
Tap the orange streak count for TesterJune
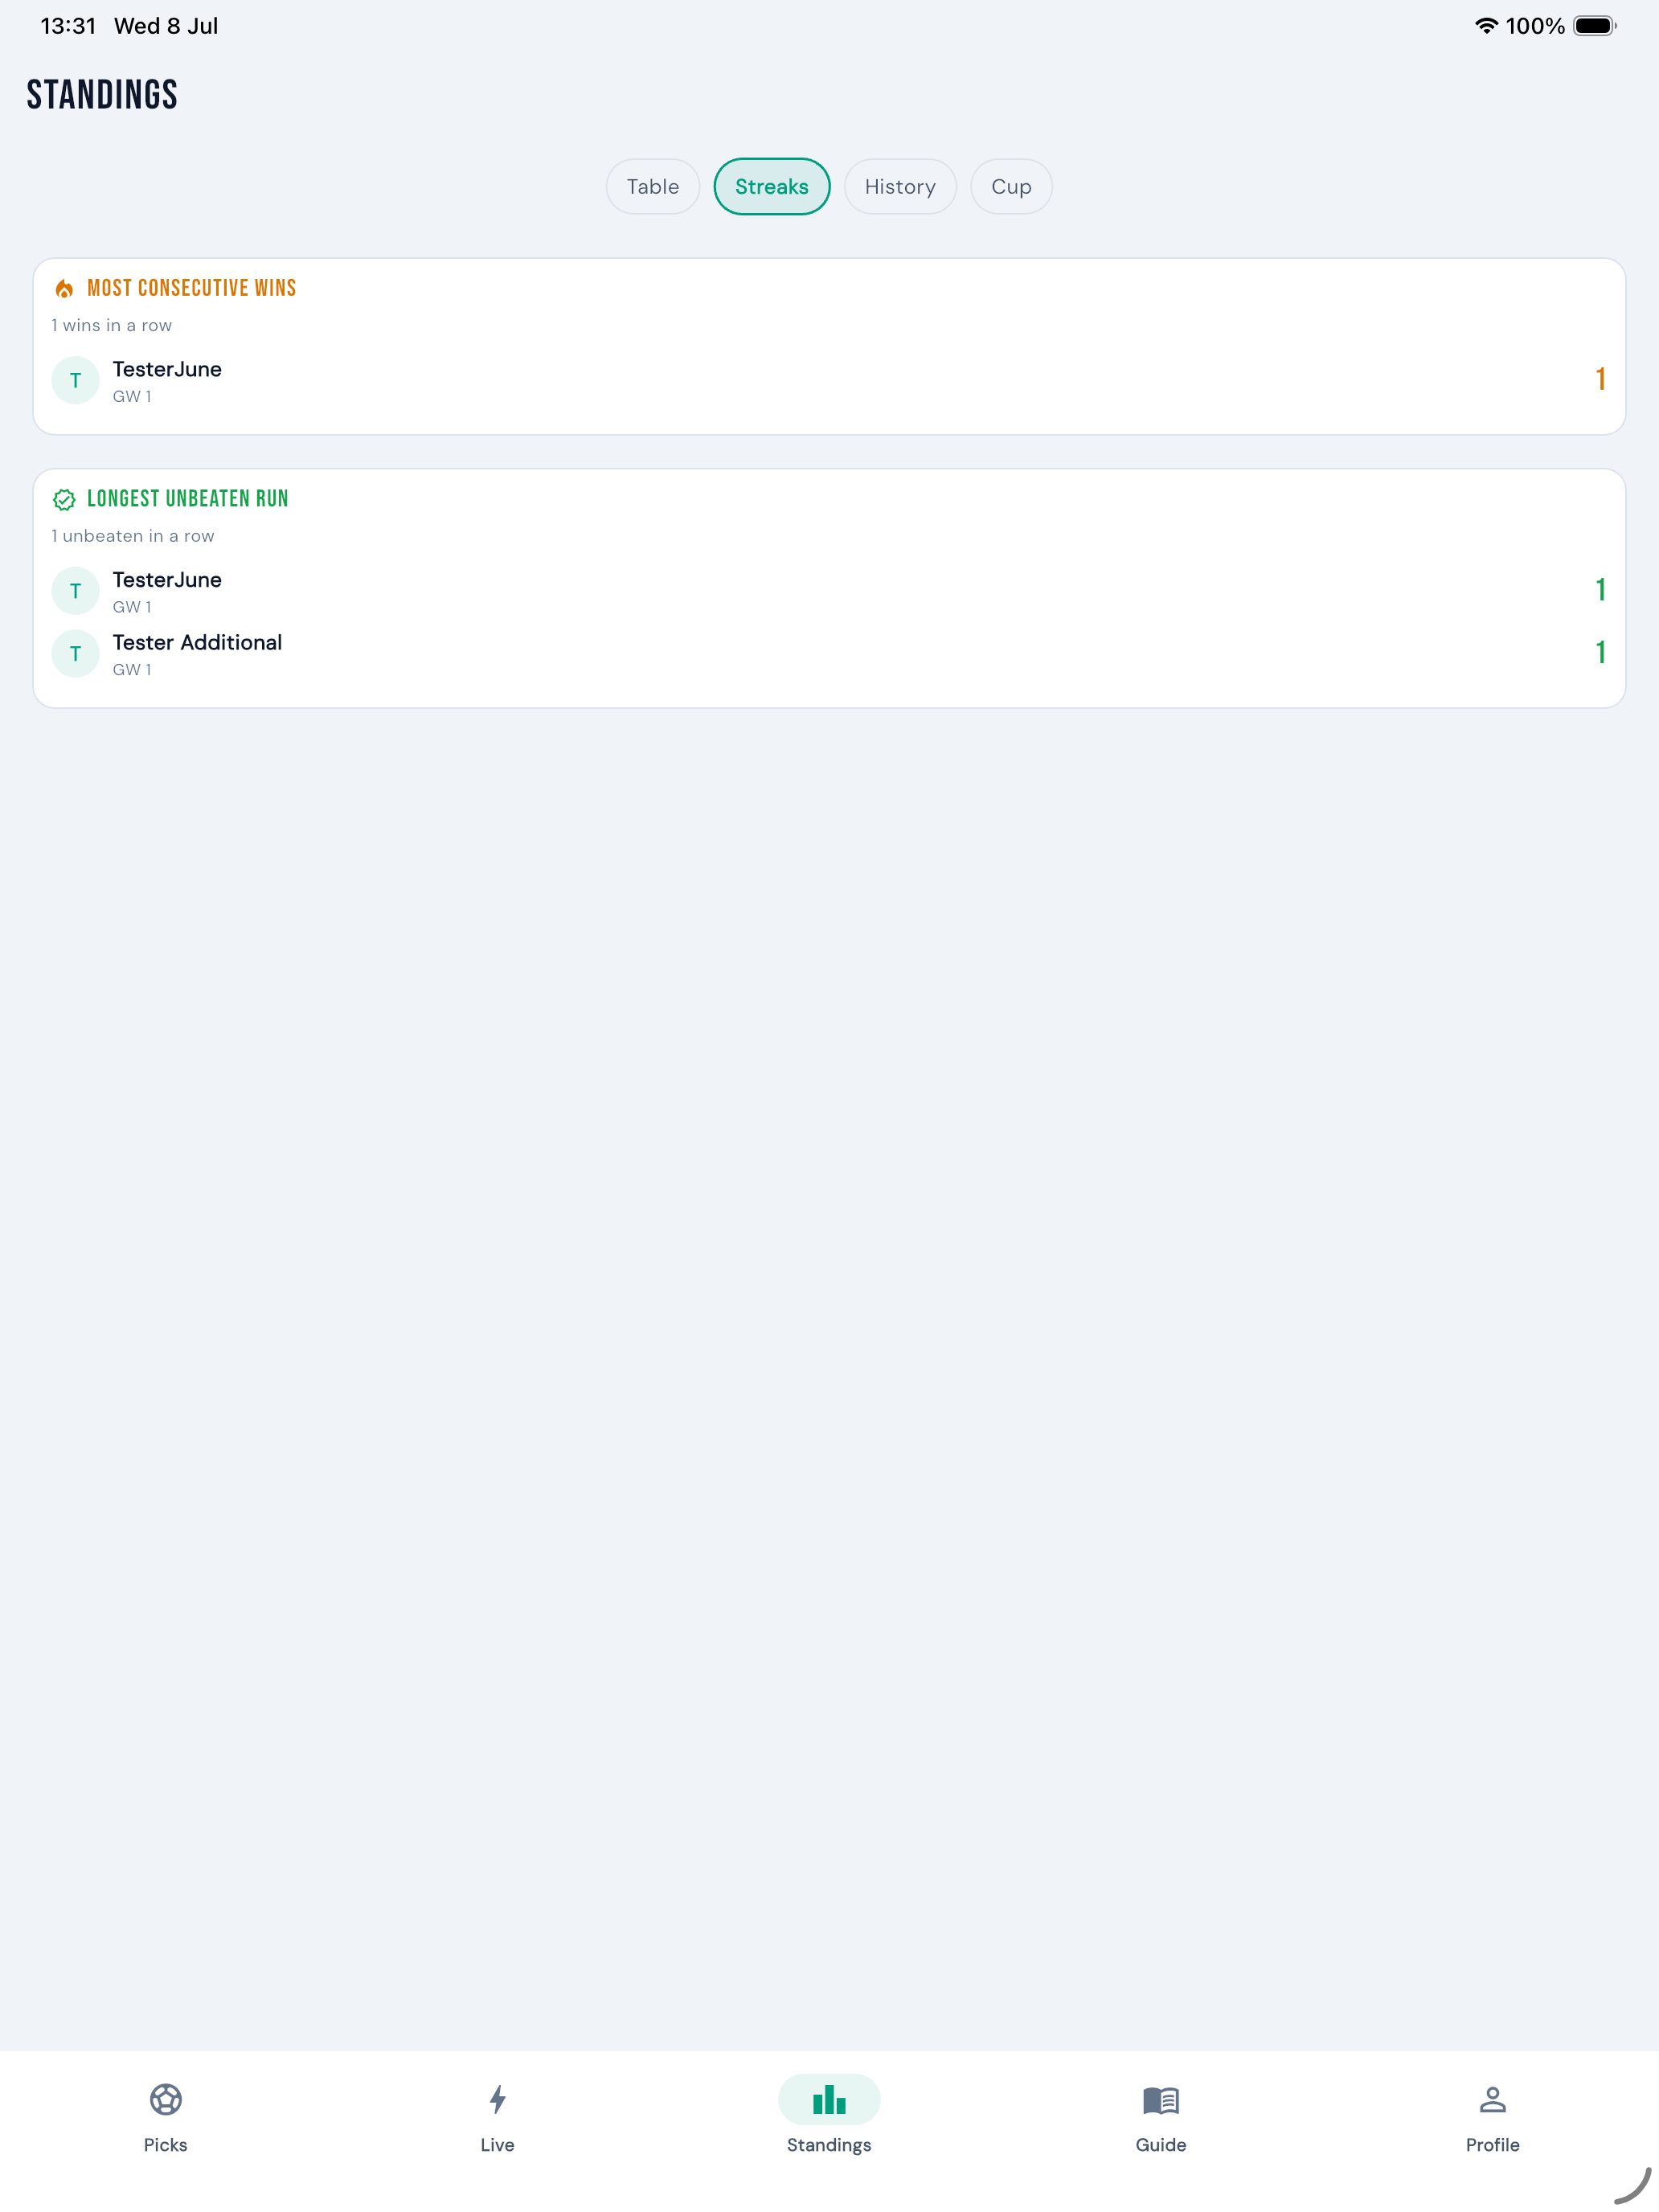click(1600, 379)
